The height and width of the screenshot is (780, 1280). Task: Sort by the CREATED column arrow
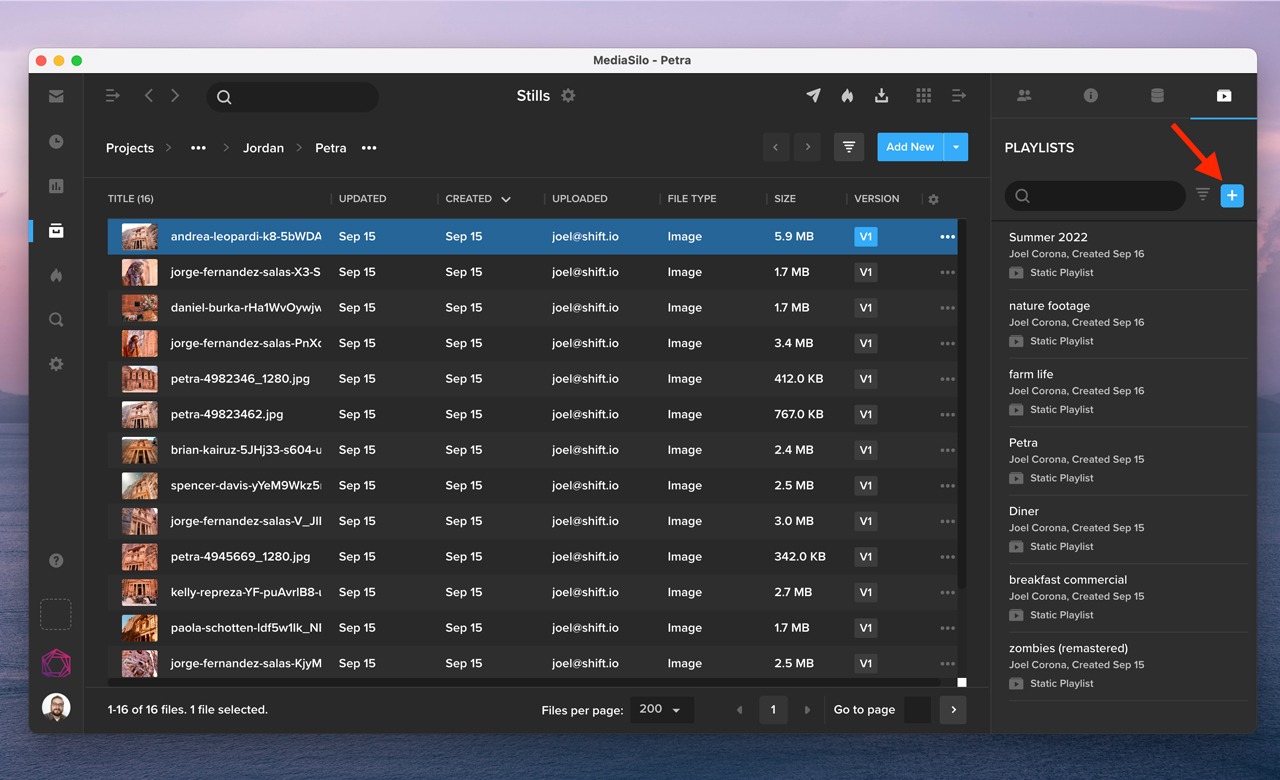(x=506, y=199)
